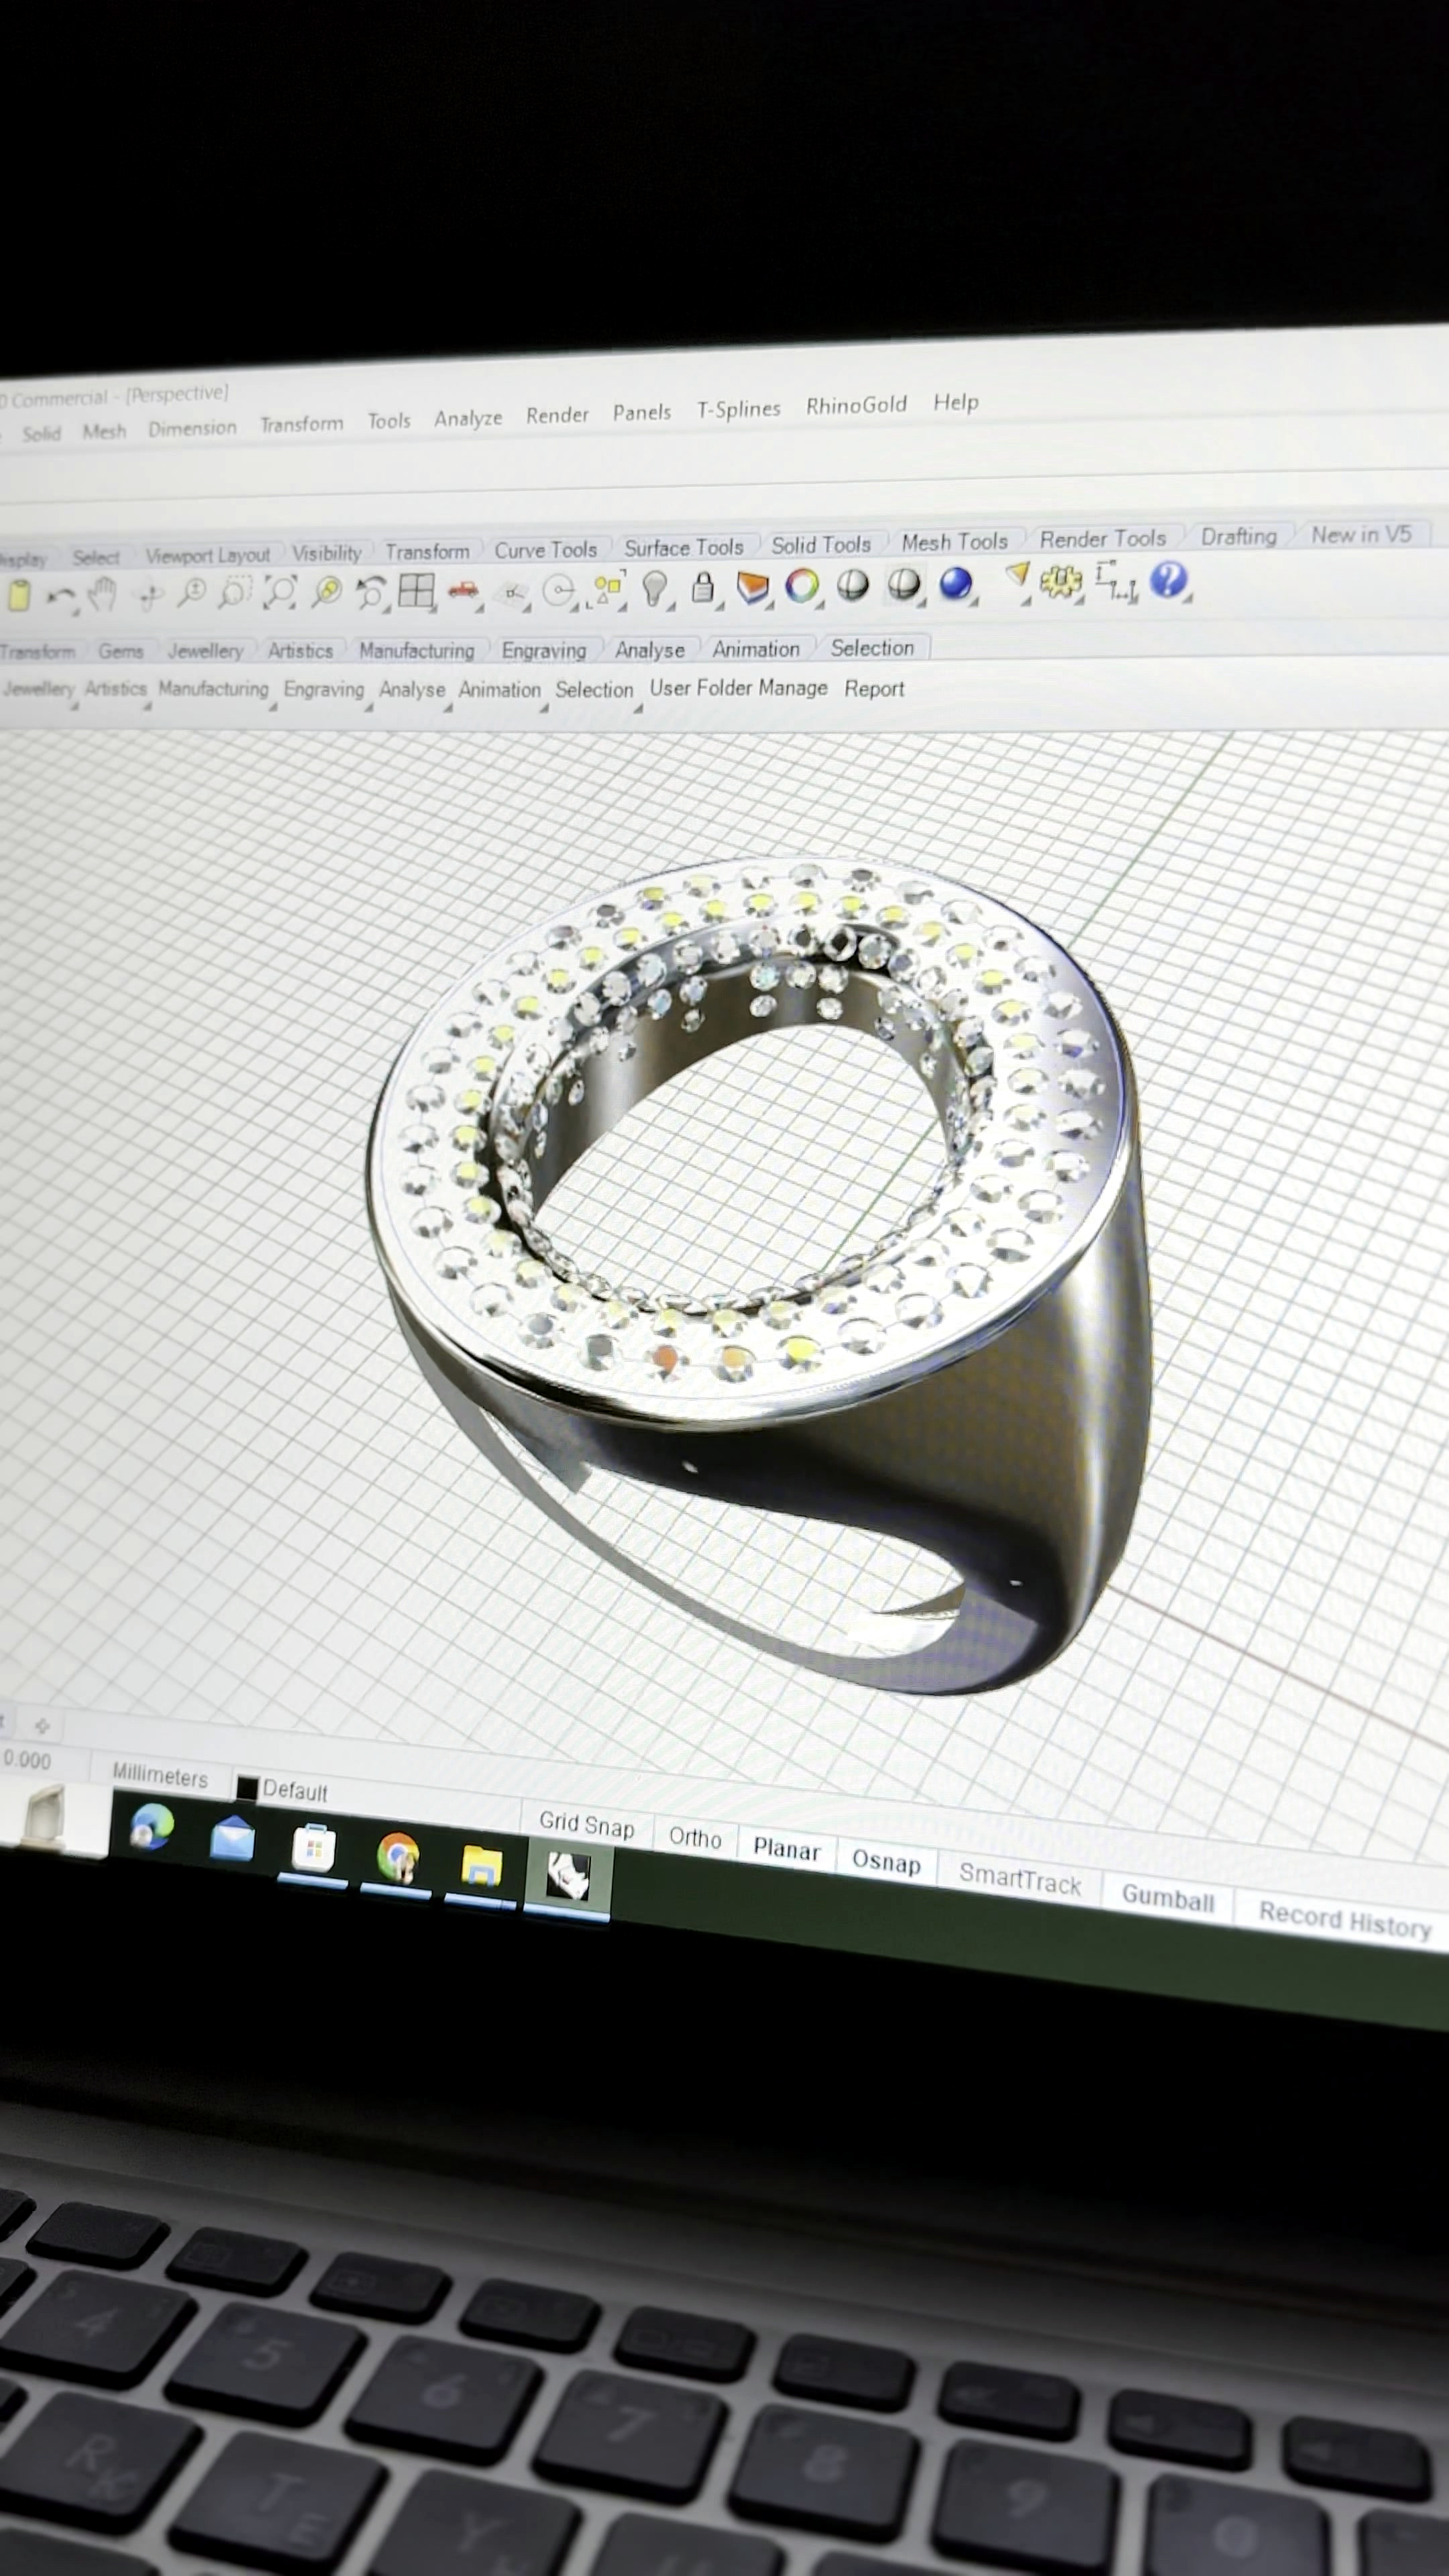
Task: Open the Edit Layers icon
Action: tap(753, 587)
